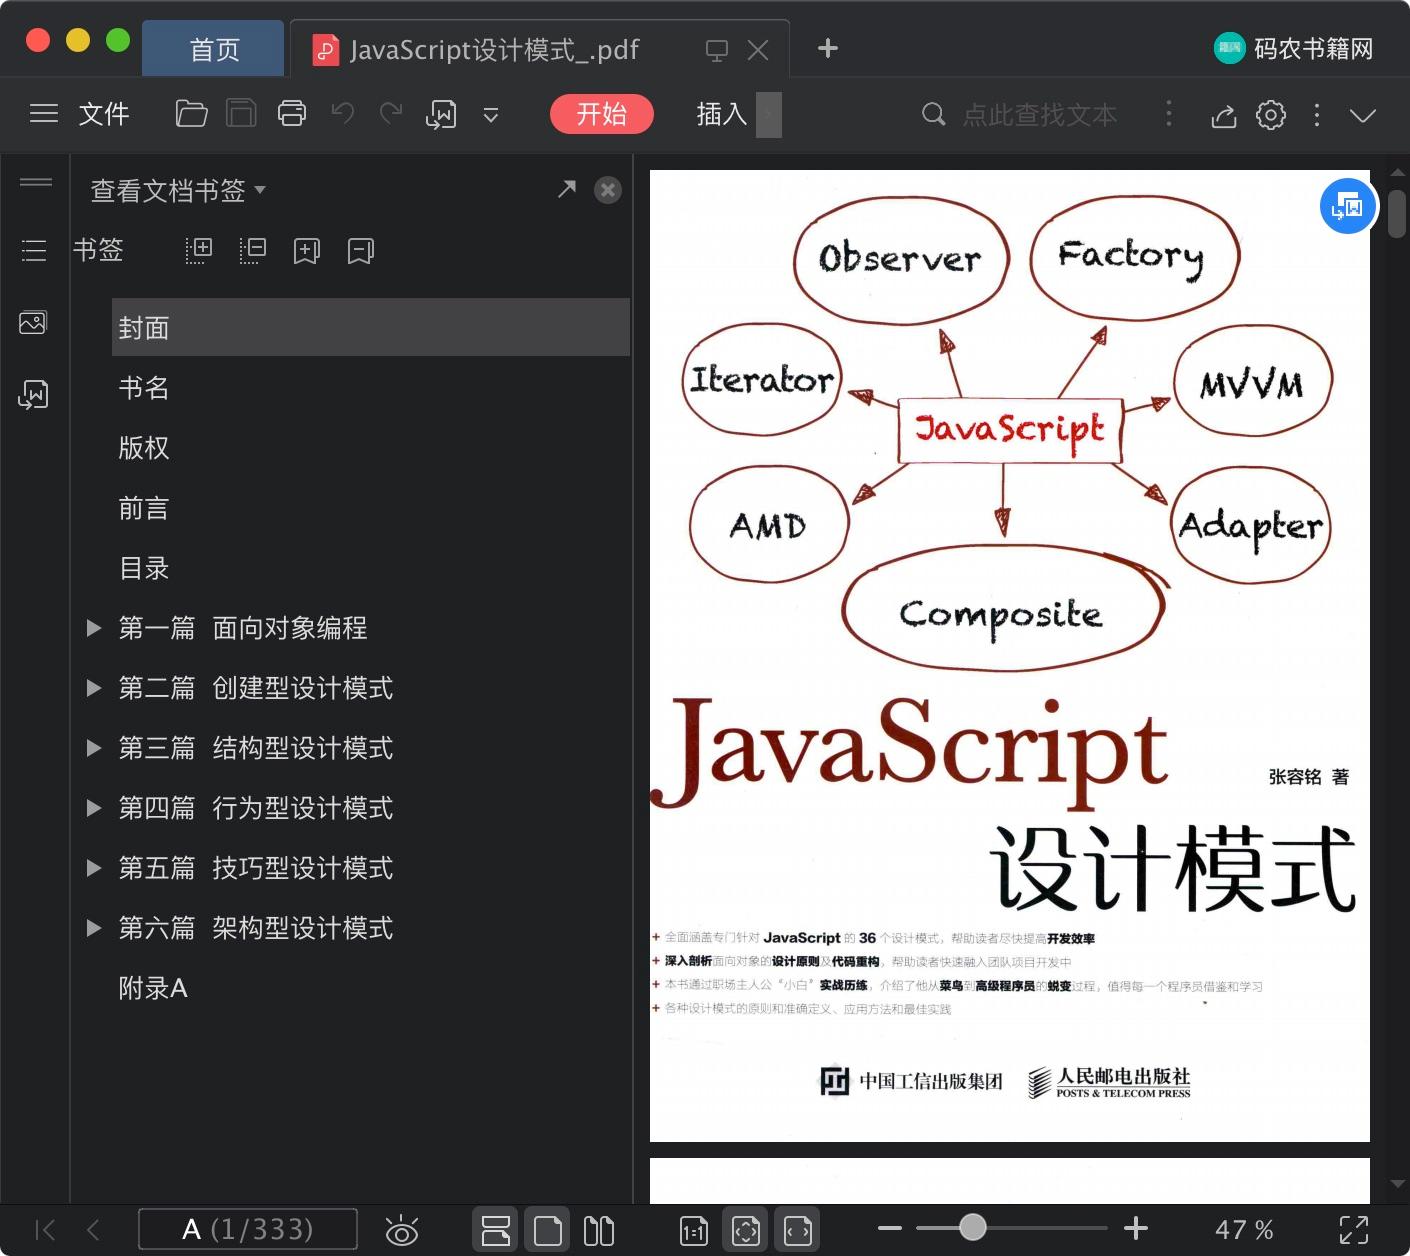
Task: Click the zoom out minus button
Action: click(x=890, y=1228)
